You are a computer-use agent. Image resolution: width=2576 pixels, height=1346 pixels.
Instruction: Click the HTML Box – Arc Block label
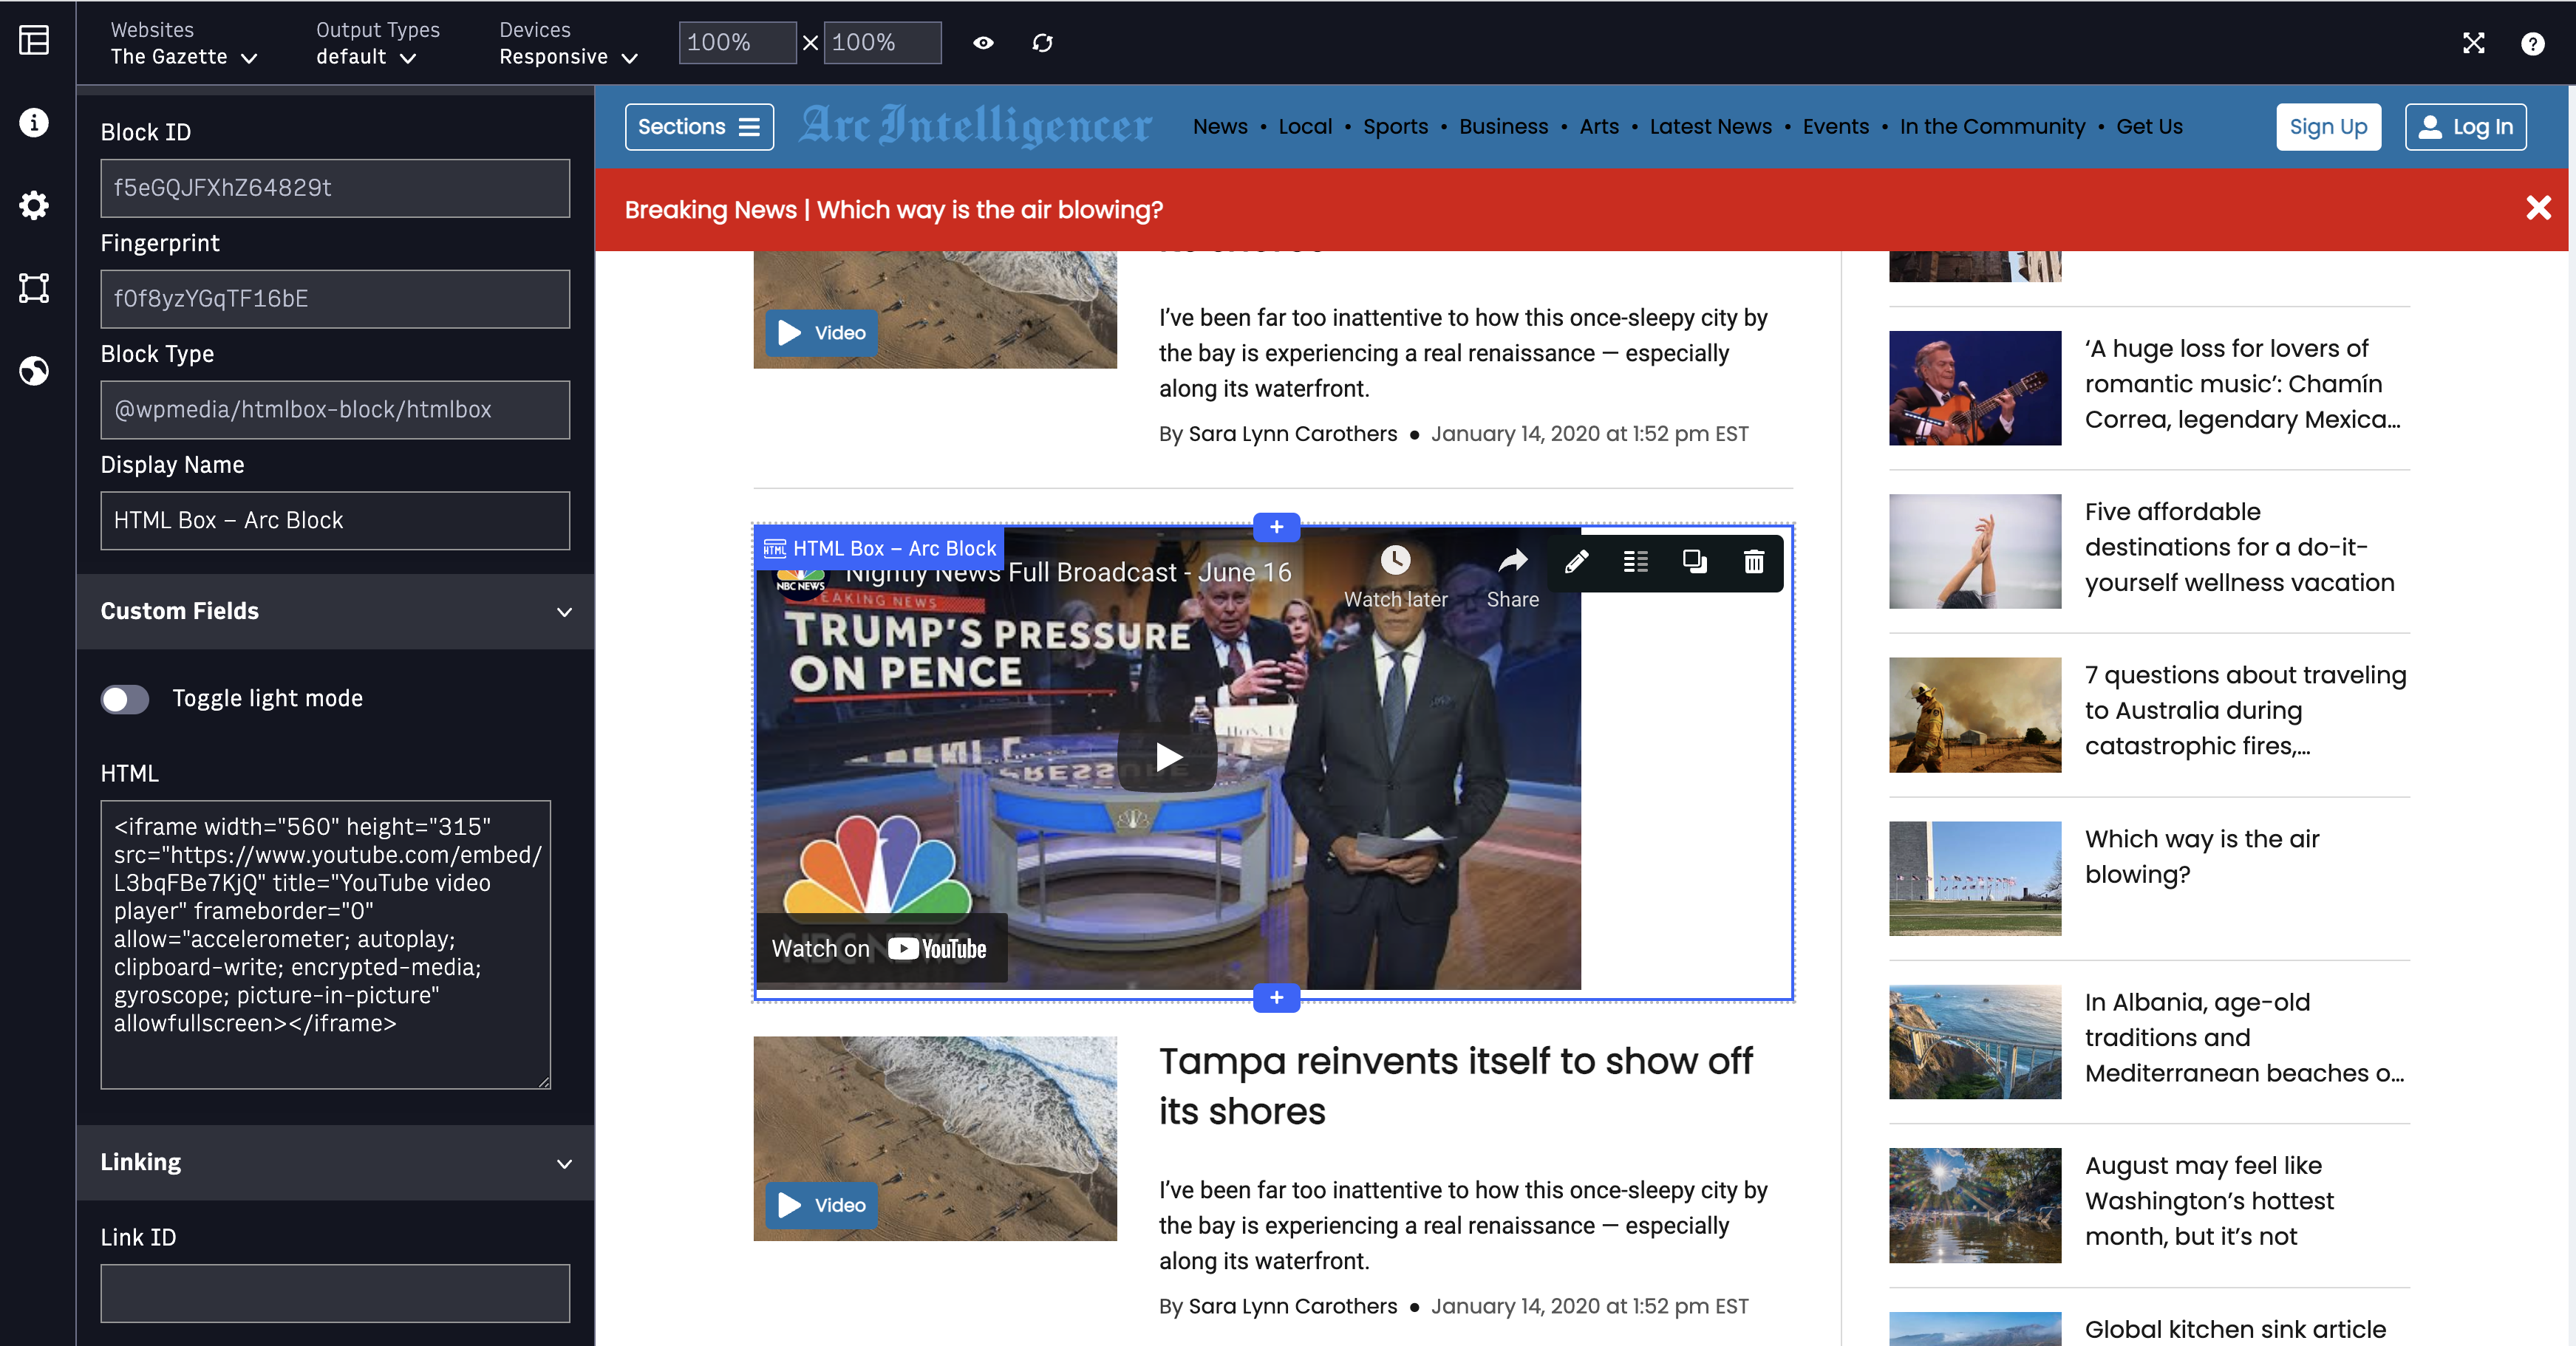coord(880,548)
